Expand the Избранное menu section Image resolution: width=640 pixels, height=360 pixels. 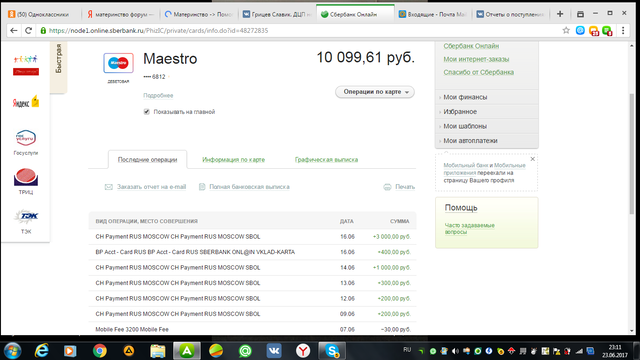click(x=487, y=111)
